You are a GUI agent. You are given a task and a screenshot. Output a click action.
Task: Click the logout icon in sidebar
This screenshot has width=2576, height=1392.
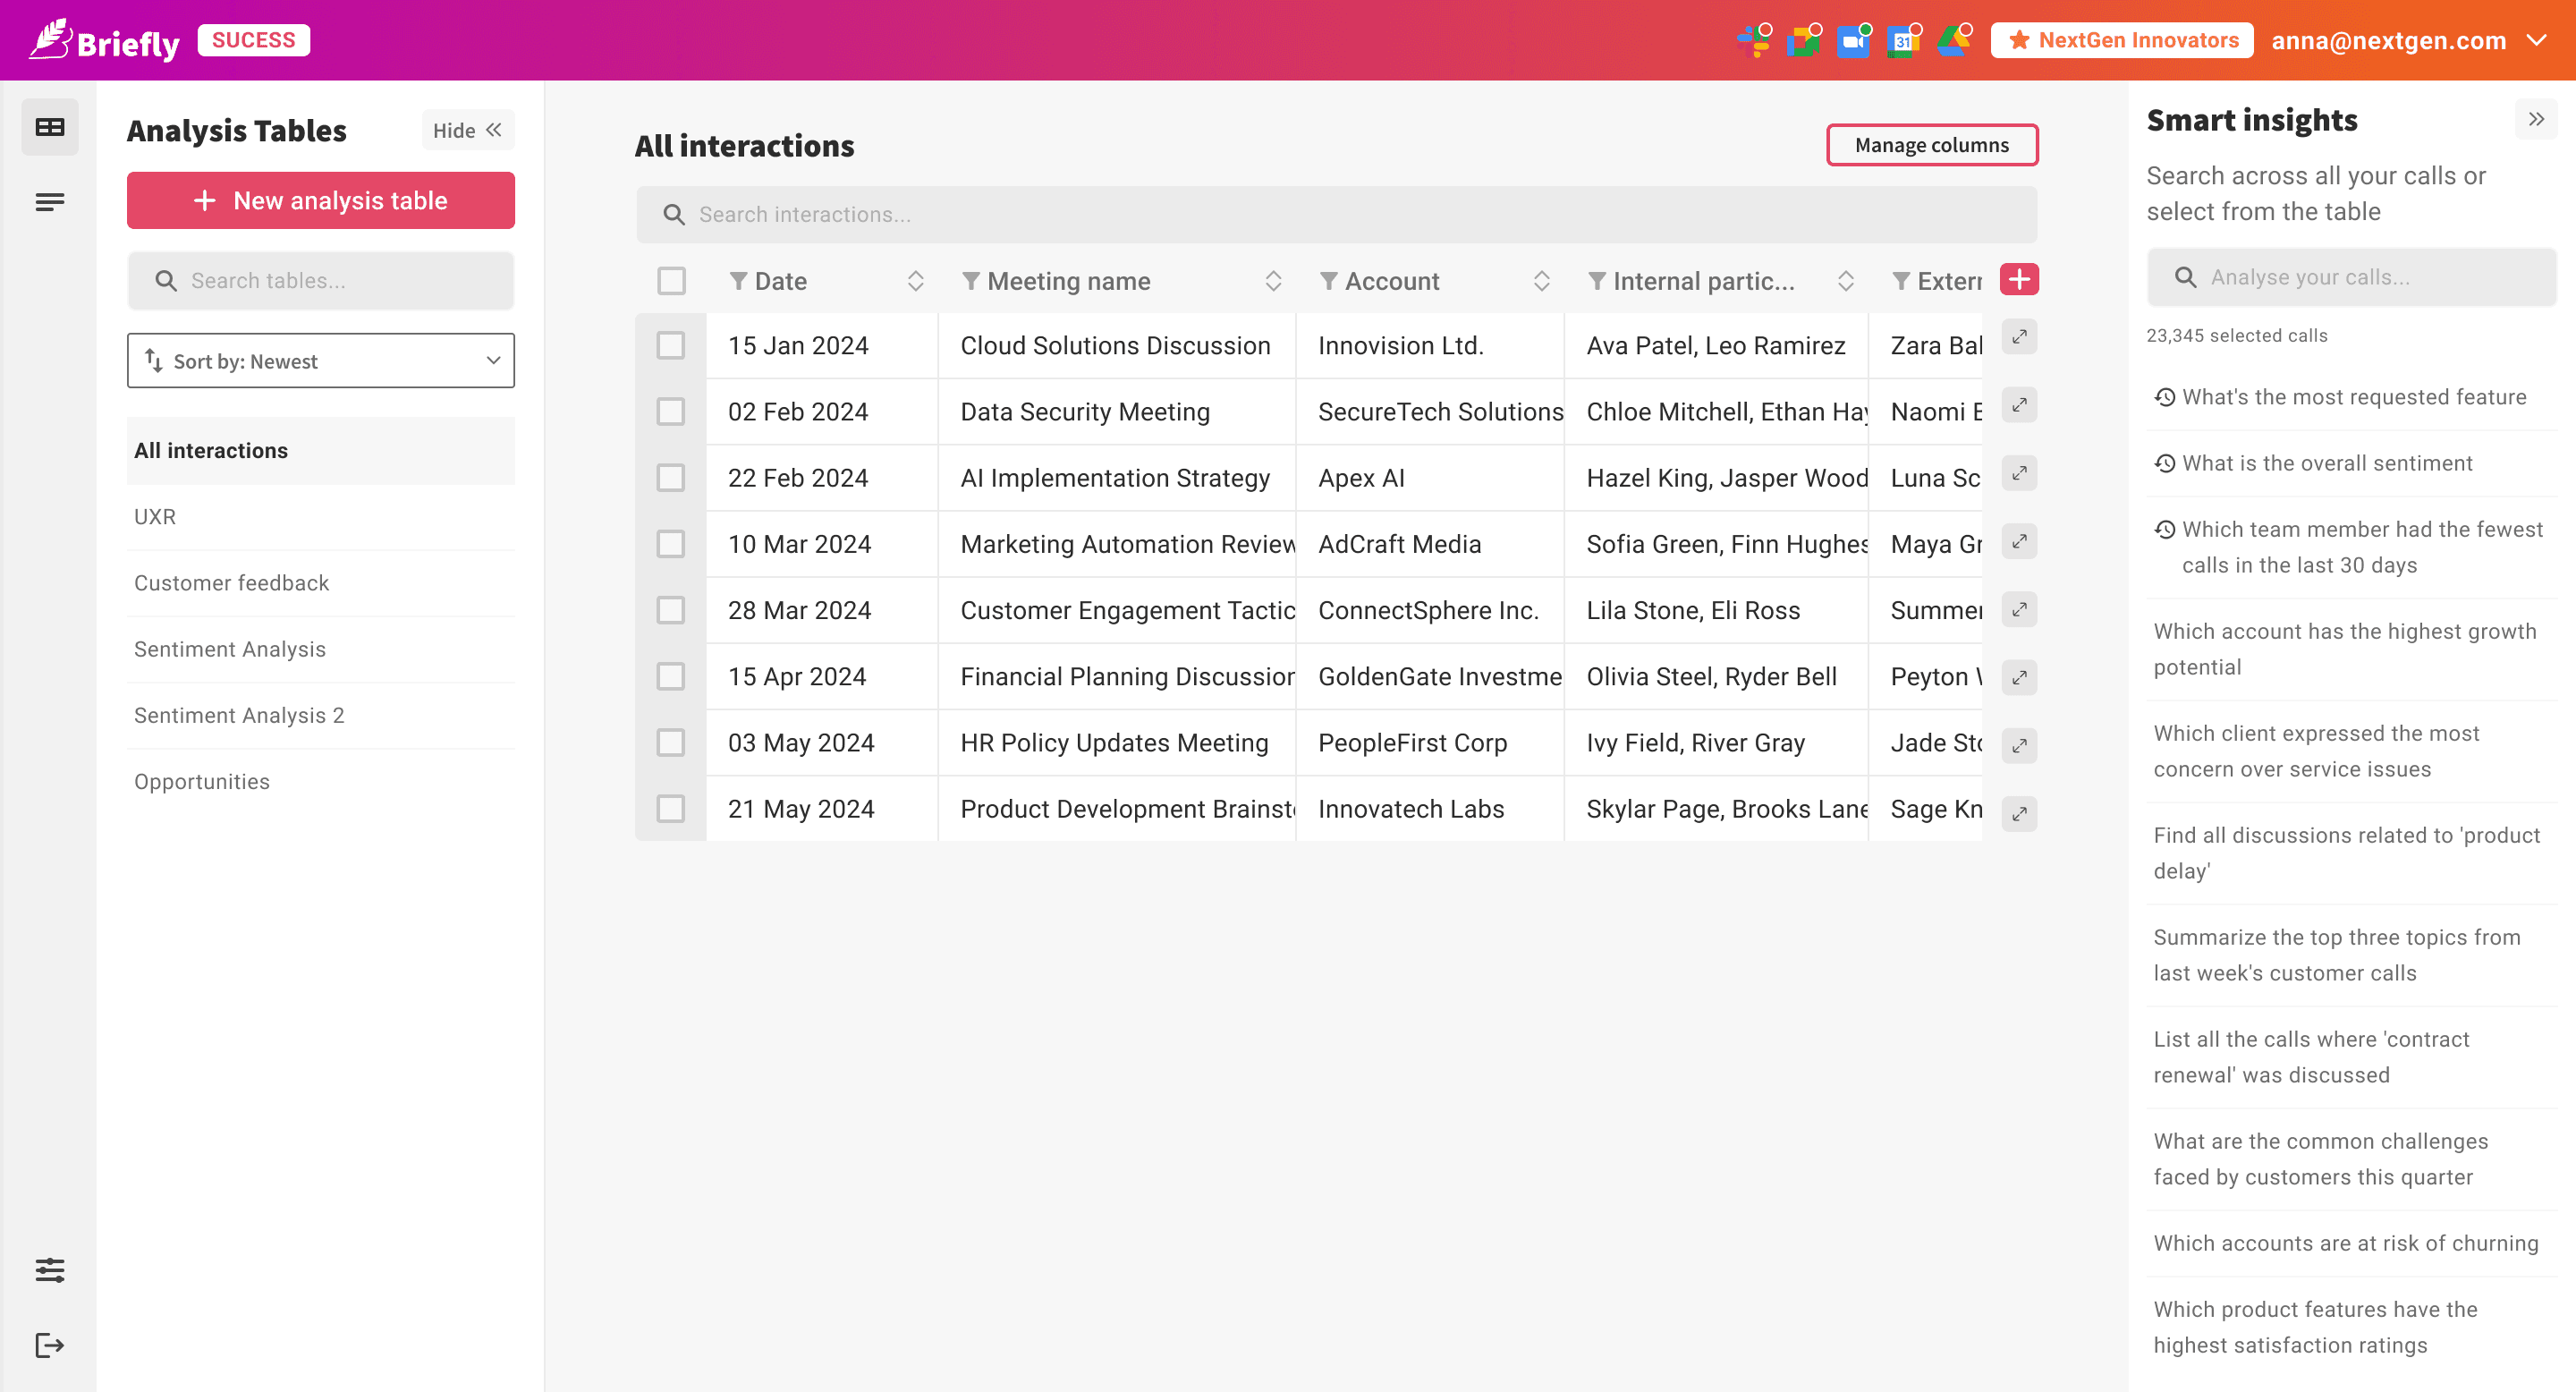[49, 1345]
